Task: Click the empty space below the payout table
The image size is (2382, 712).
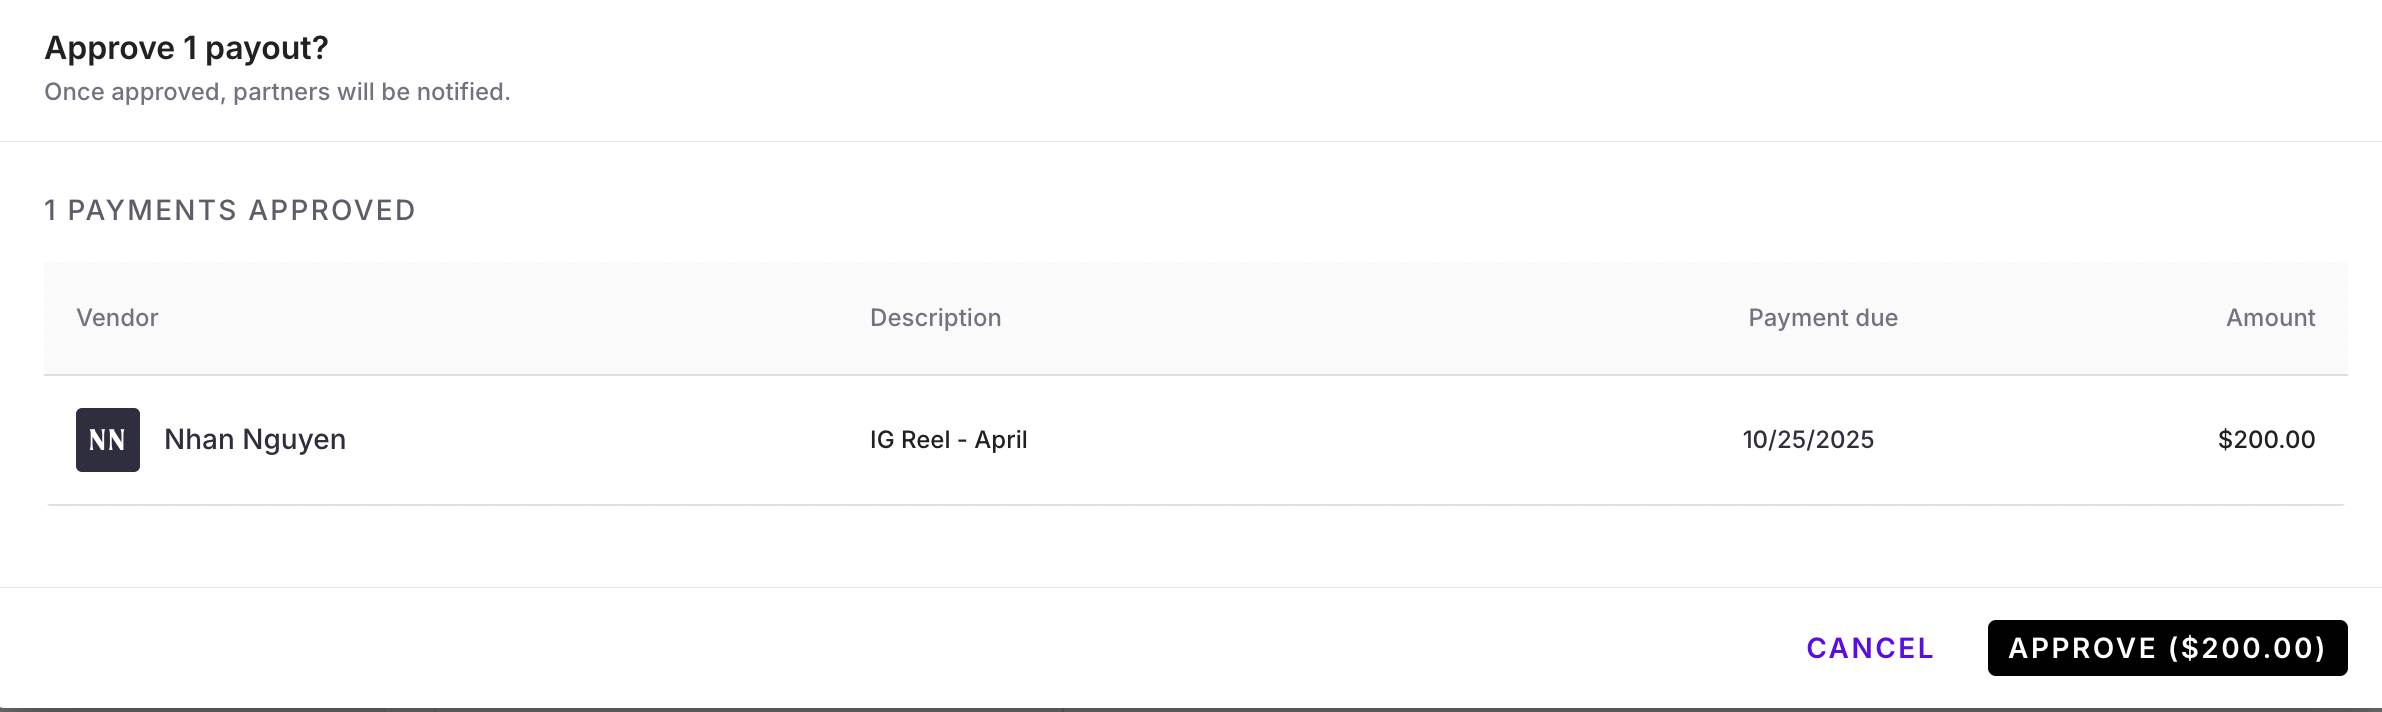Action: click(1190, 546)
